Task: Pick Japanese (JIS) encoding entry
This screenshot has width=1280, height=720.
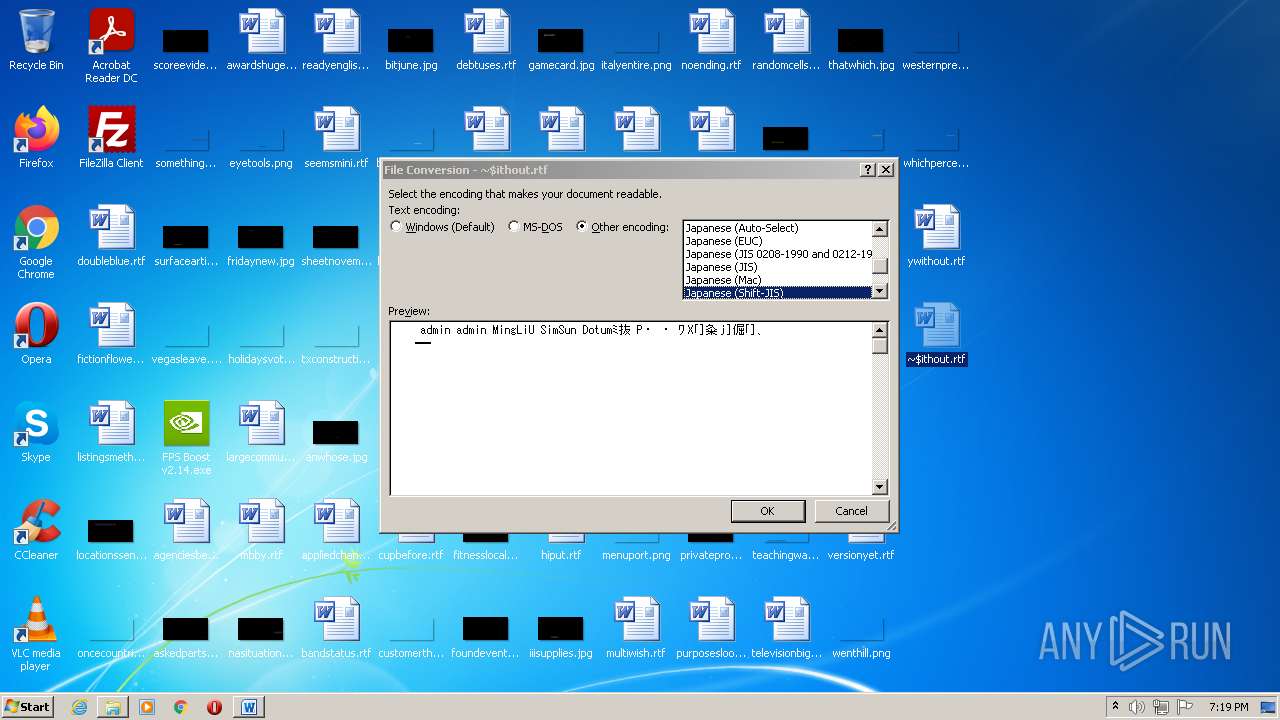Action: (778, 267)
